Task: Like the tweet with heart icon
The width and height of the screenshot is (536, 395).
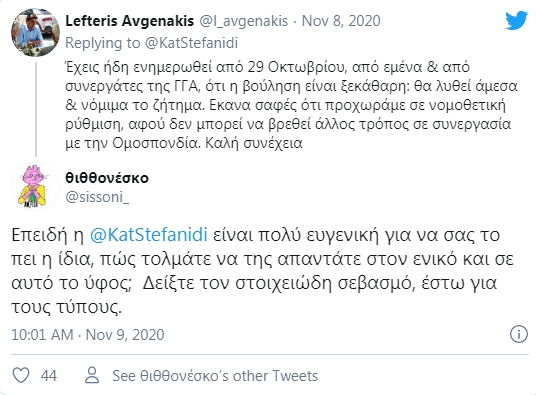Action: click(21, 375)
